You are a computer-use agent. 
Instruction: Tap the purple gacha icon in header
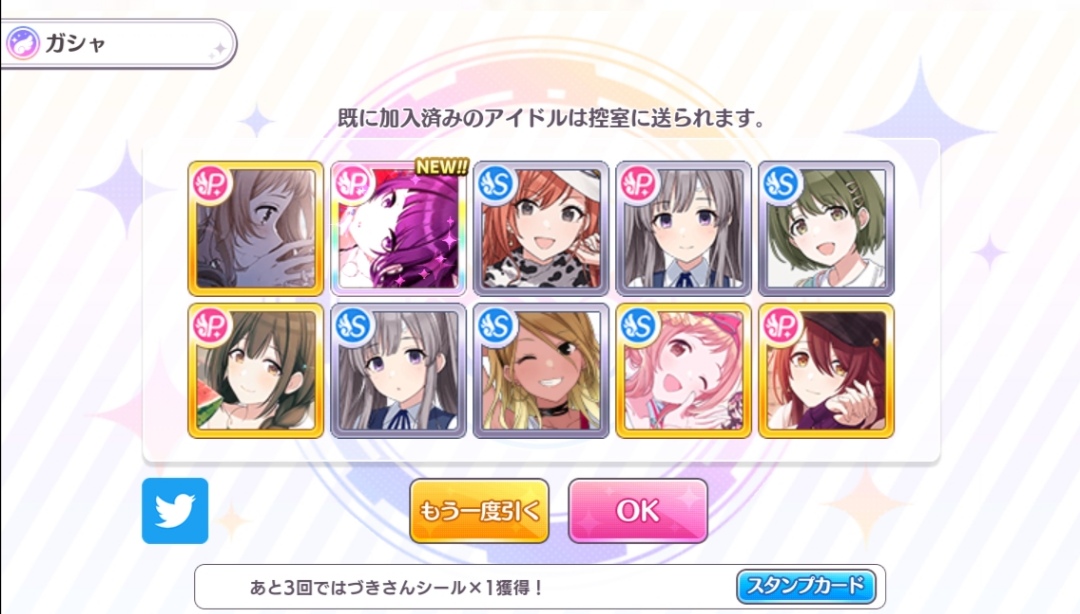tap(23, 43)
